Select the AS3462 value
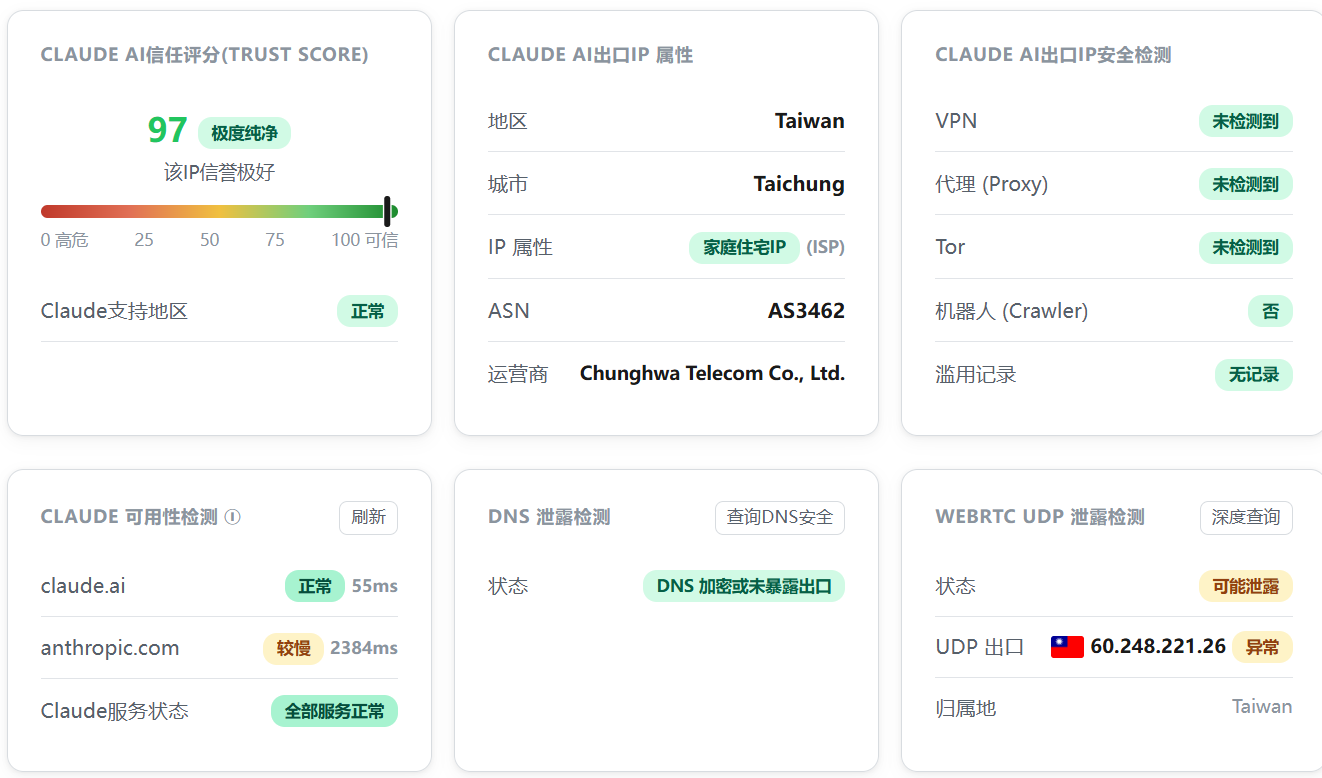 pos(806,311)
